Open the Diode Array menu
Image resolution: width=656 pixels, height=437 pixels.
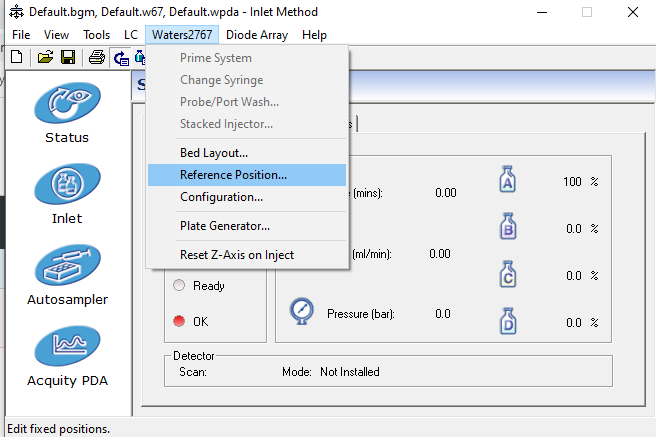coord(257,35)
